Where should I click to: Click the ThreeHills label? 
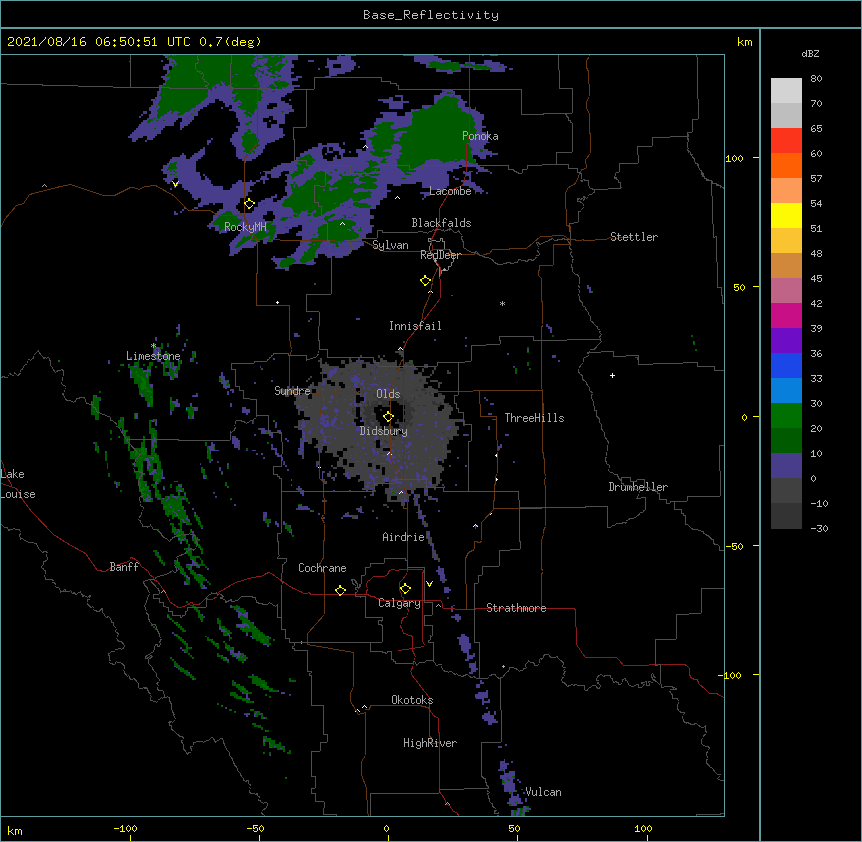[534, 418]
